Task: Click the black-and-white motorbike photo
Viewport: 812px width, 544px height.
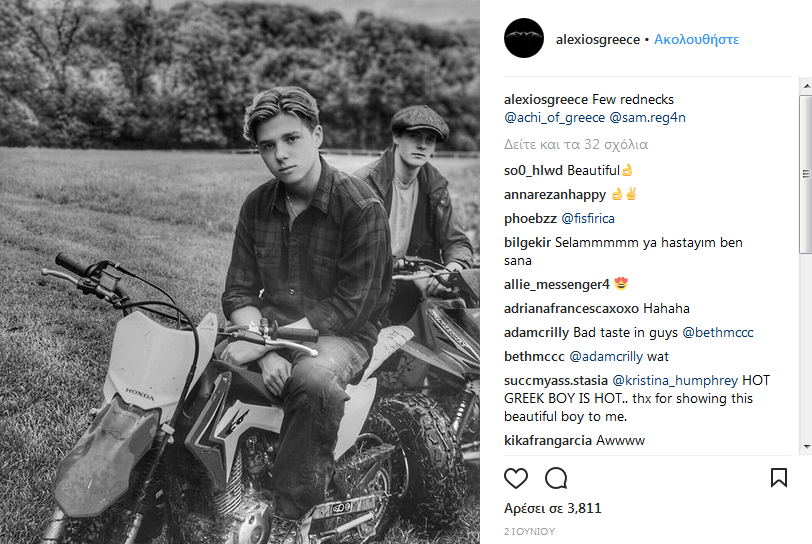Action: coord(240,272)
